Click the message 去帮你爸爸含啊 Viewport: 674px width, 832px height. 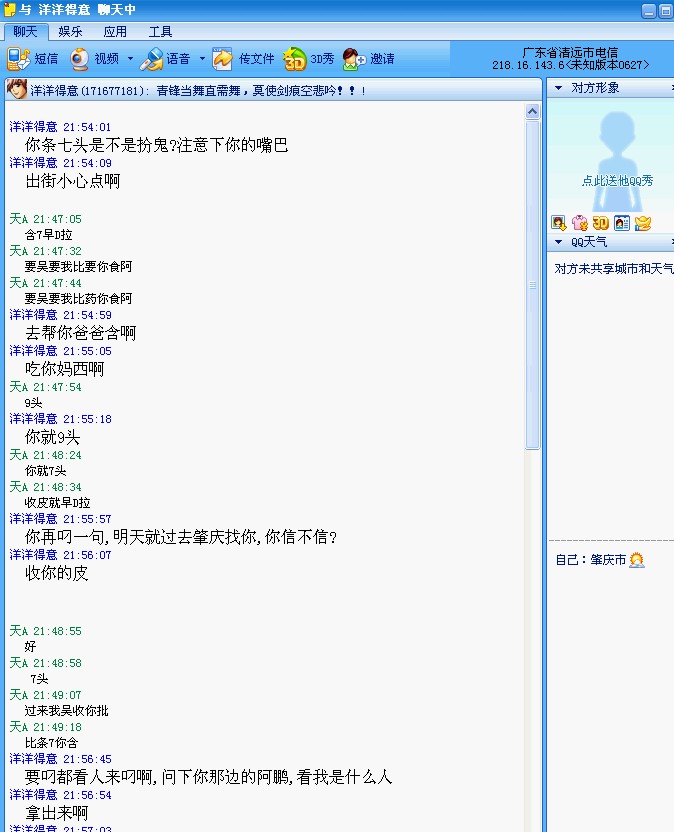[x=81, y=333]
